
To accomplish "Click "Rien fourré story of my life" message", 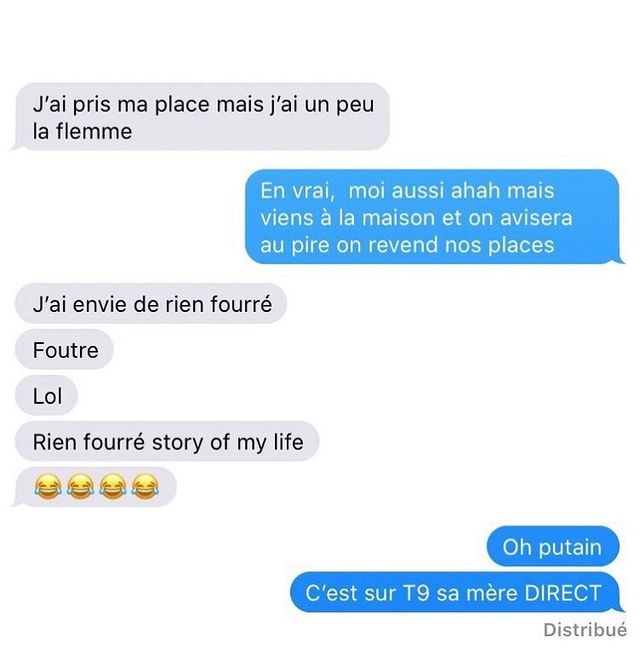I will coord(167,442).
